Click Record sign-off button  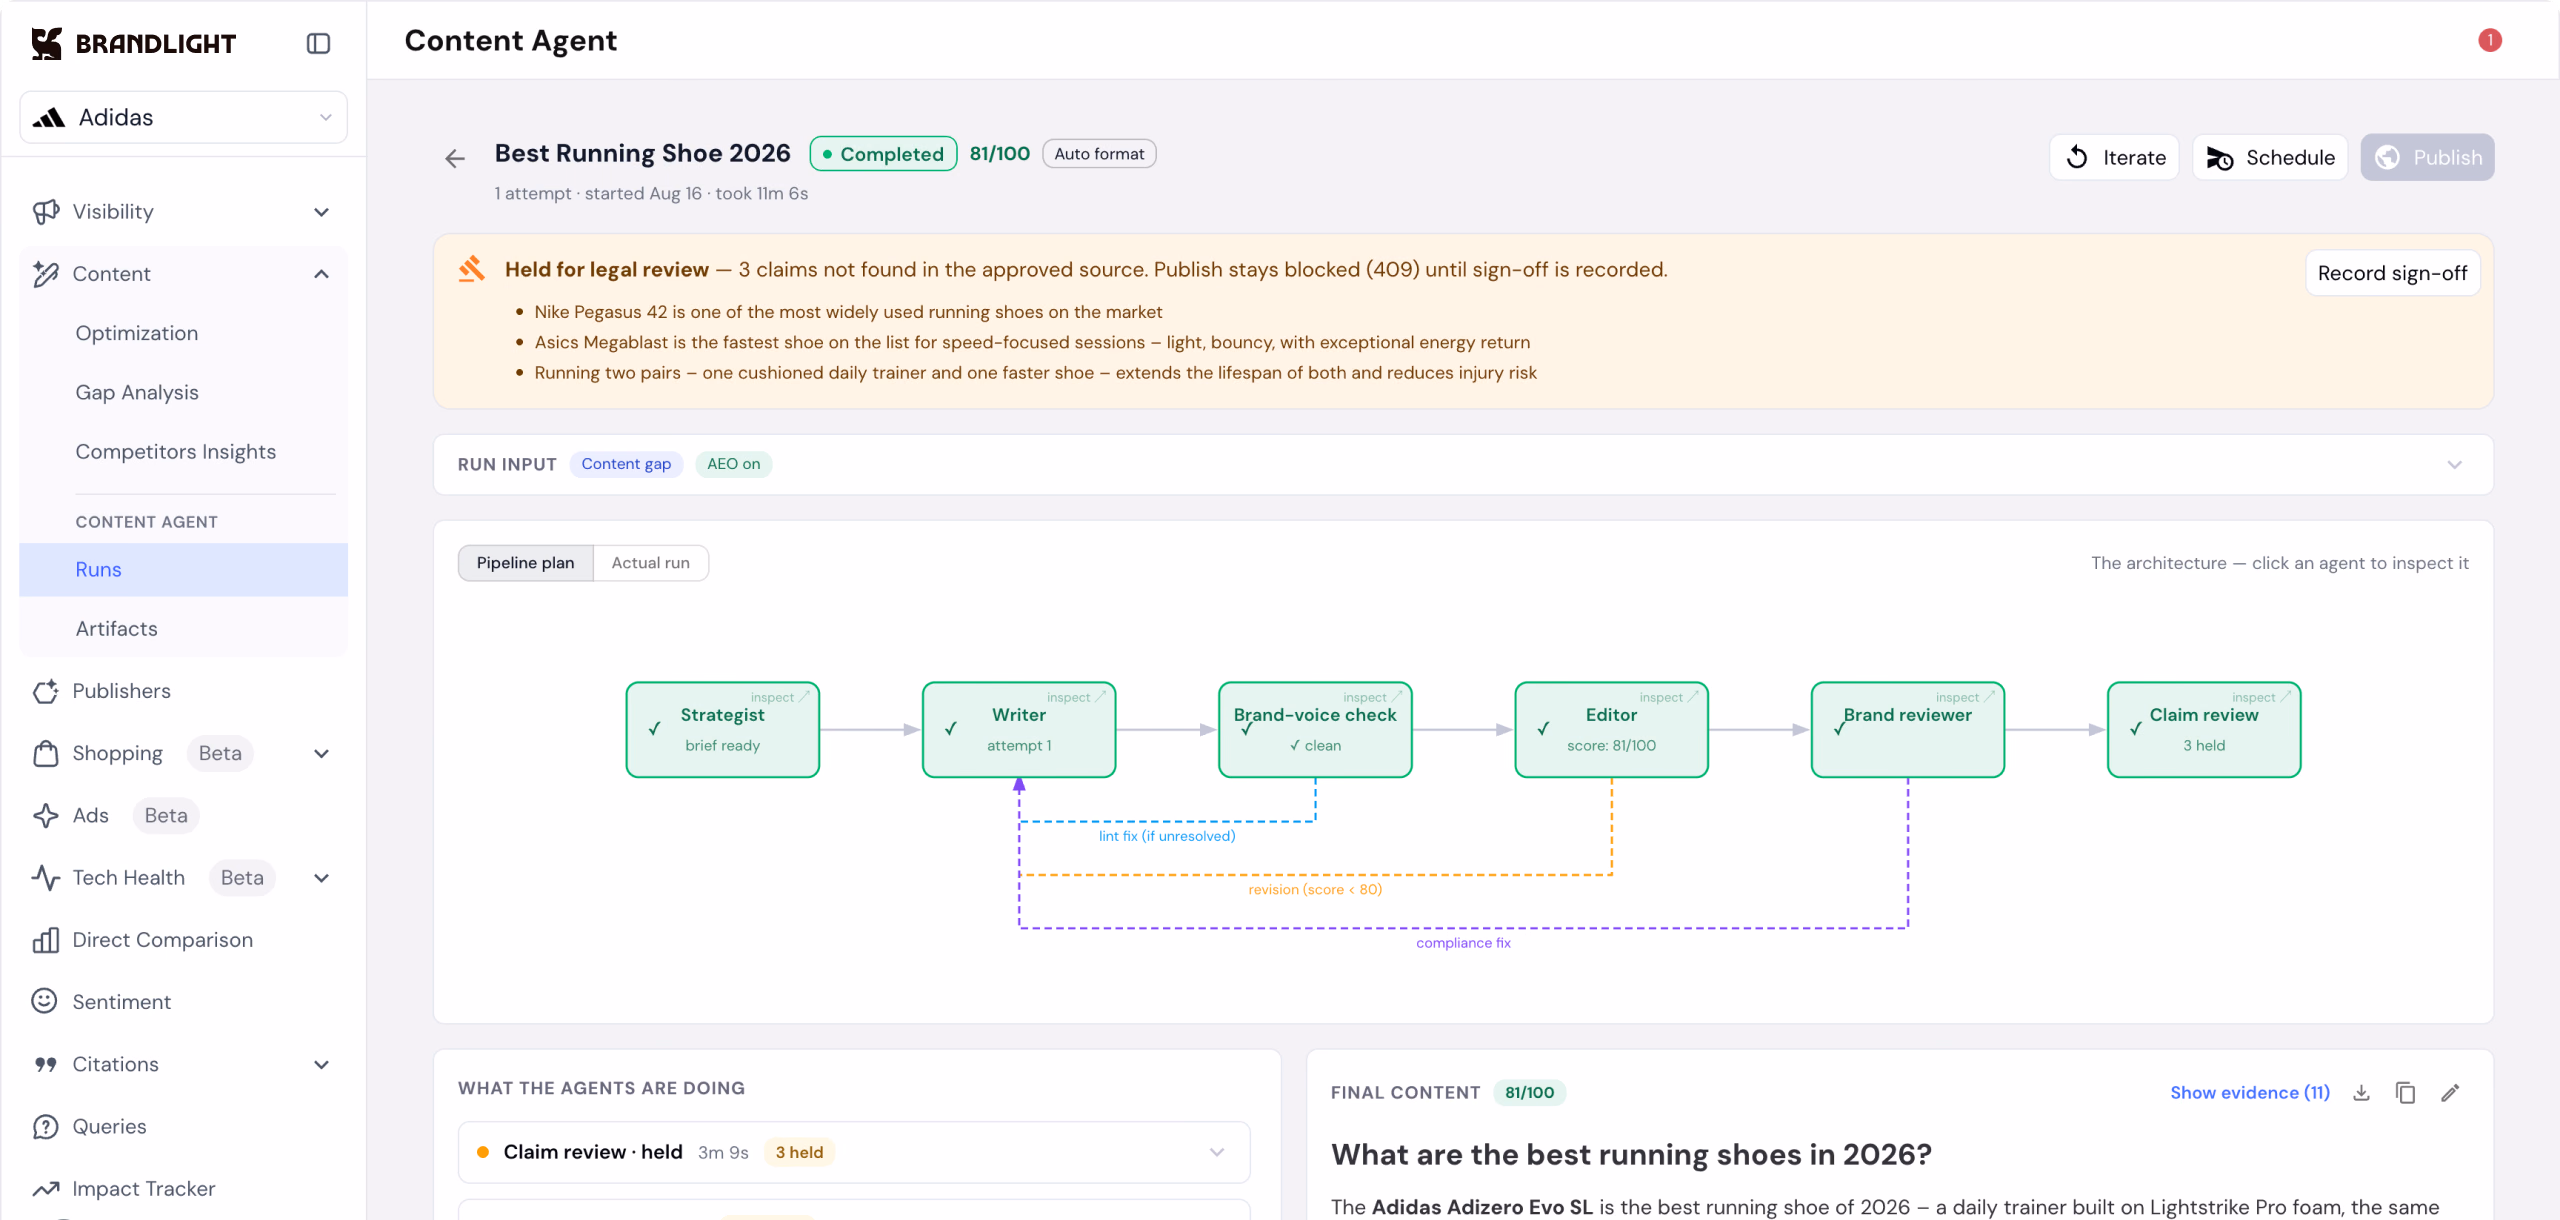click(2393, 273)
